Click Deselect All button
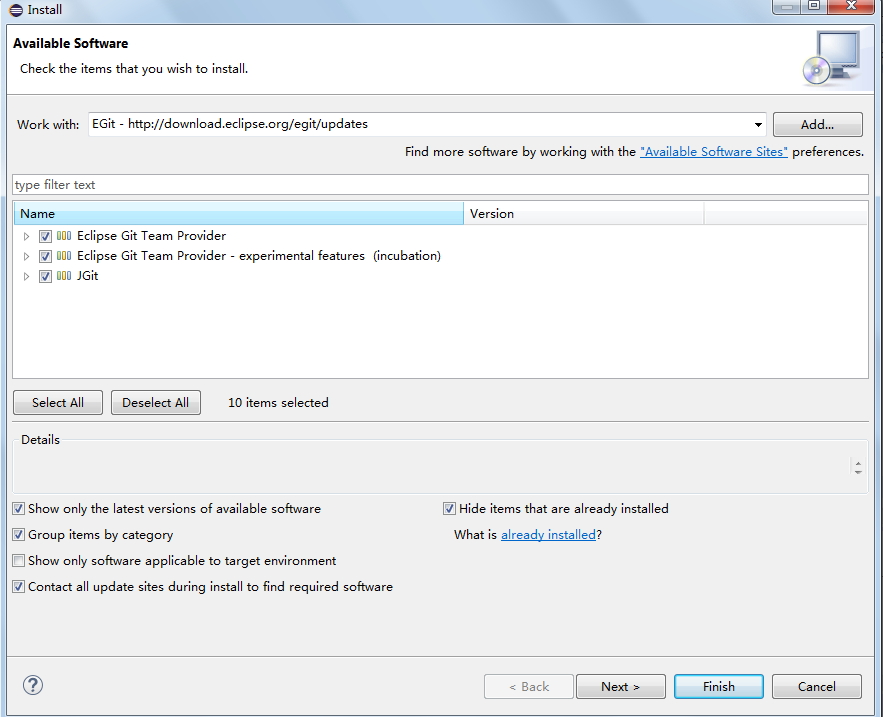 (155, 403)
